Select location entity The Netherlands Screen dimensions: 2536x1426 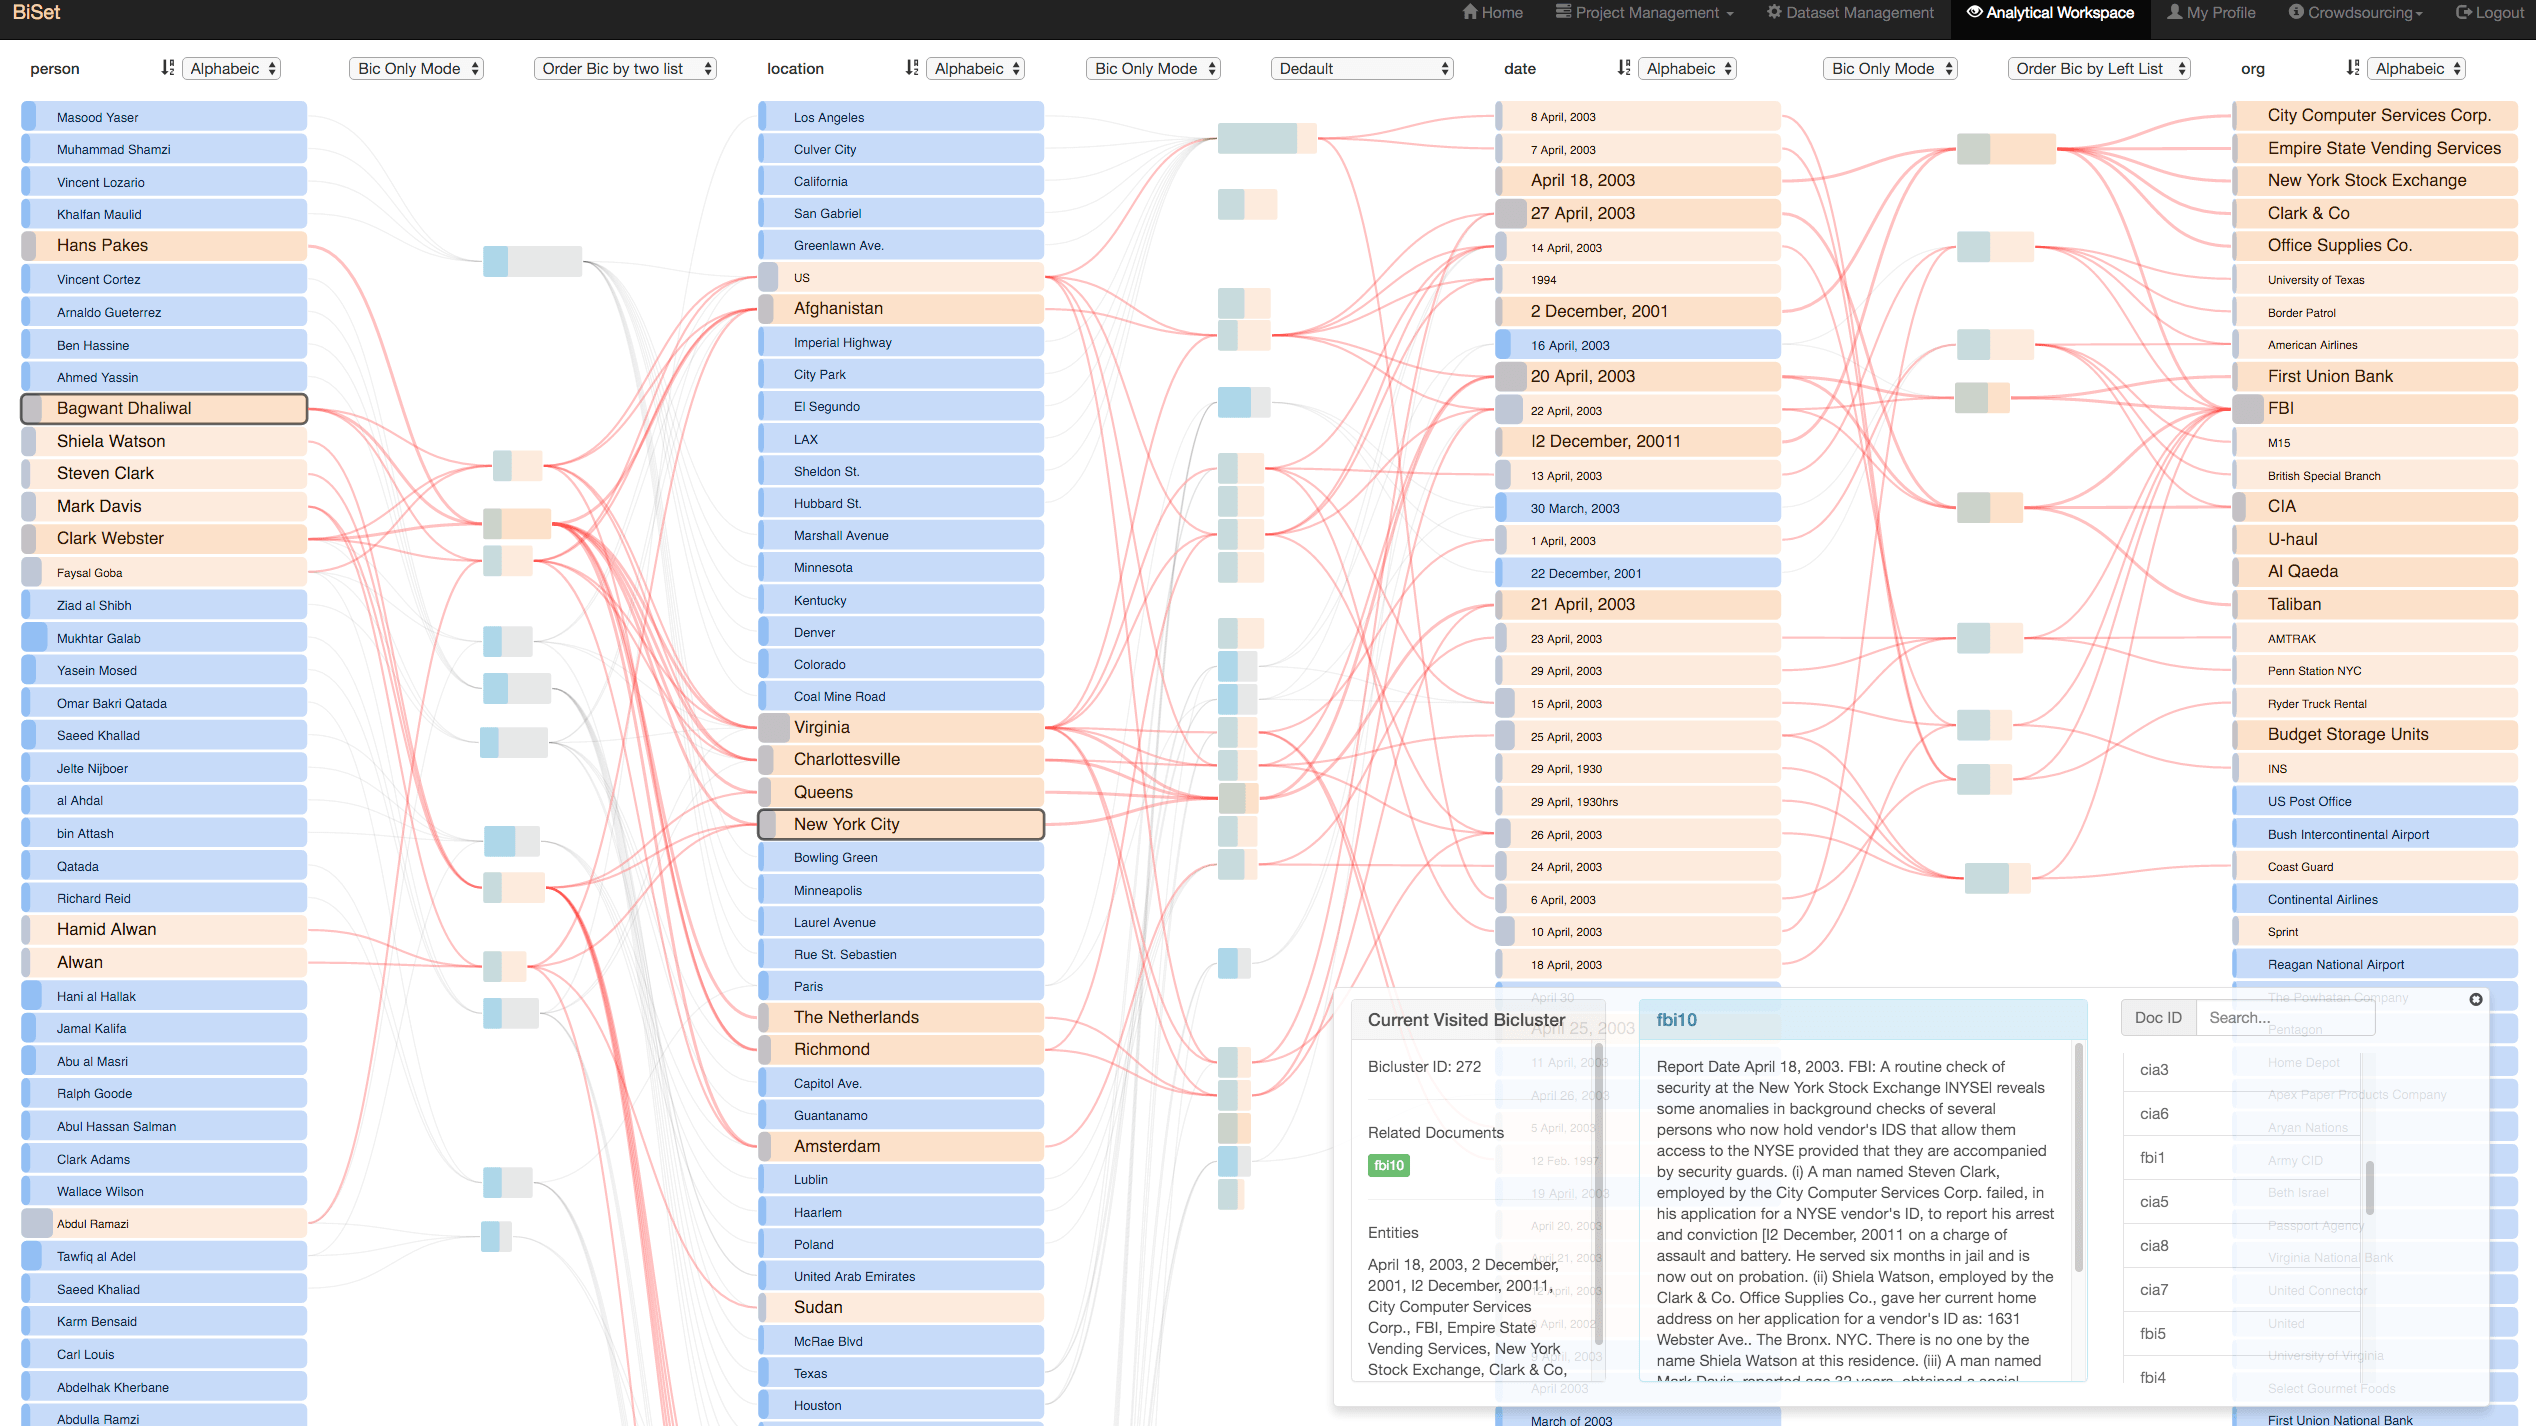point(901,1017)
